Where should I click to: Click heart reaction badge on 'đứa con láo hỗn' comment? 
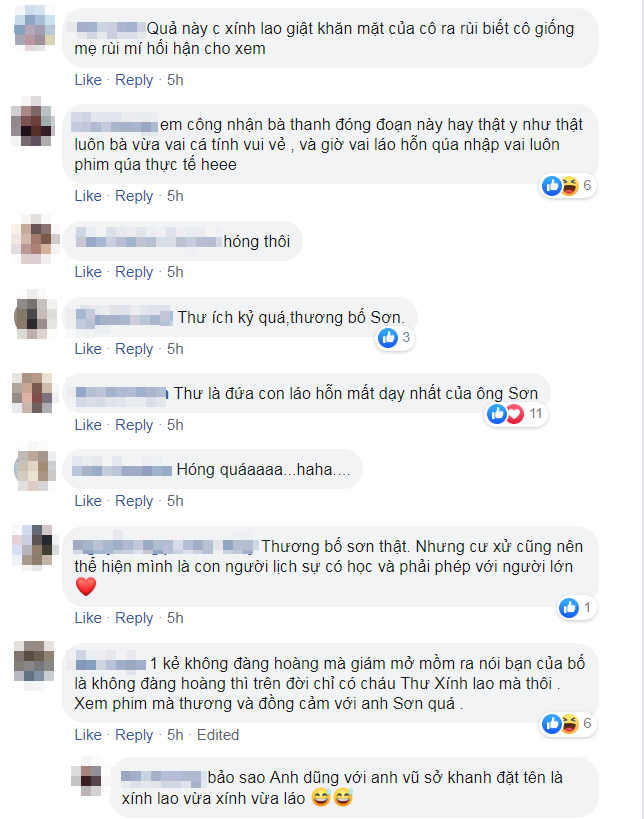[x=515, y=414]
